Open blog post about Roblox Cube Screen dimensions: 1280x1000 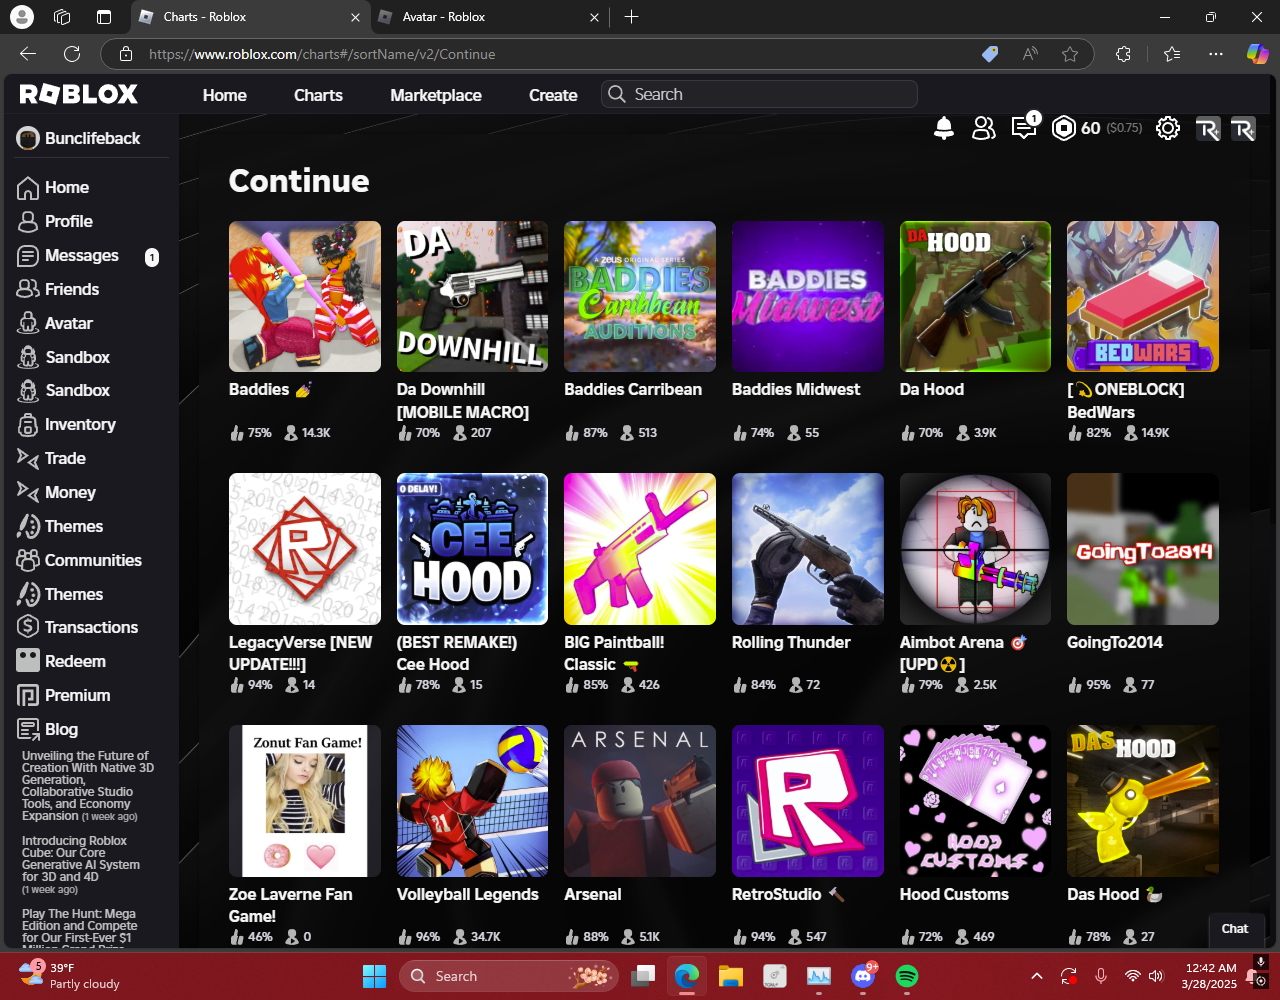click(81, 865)
